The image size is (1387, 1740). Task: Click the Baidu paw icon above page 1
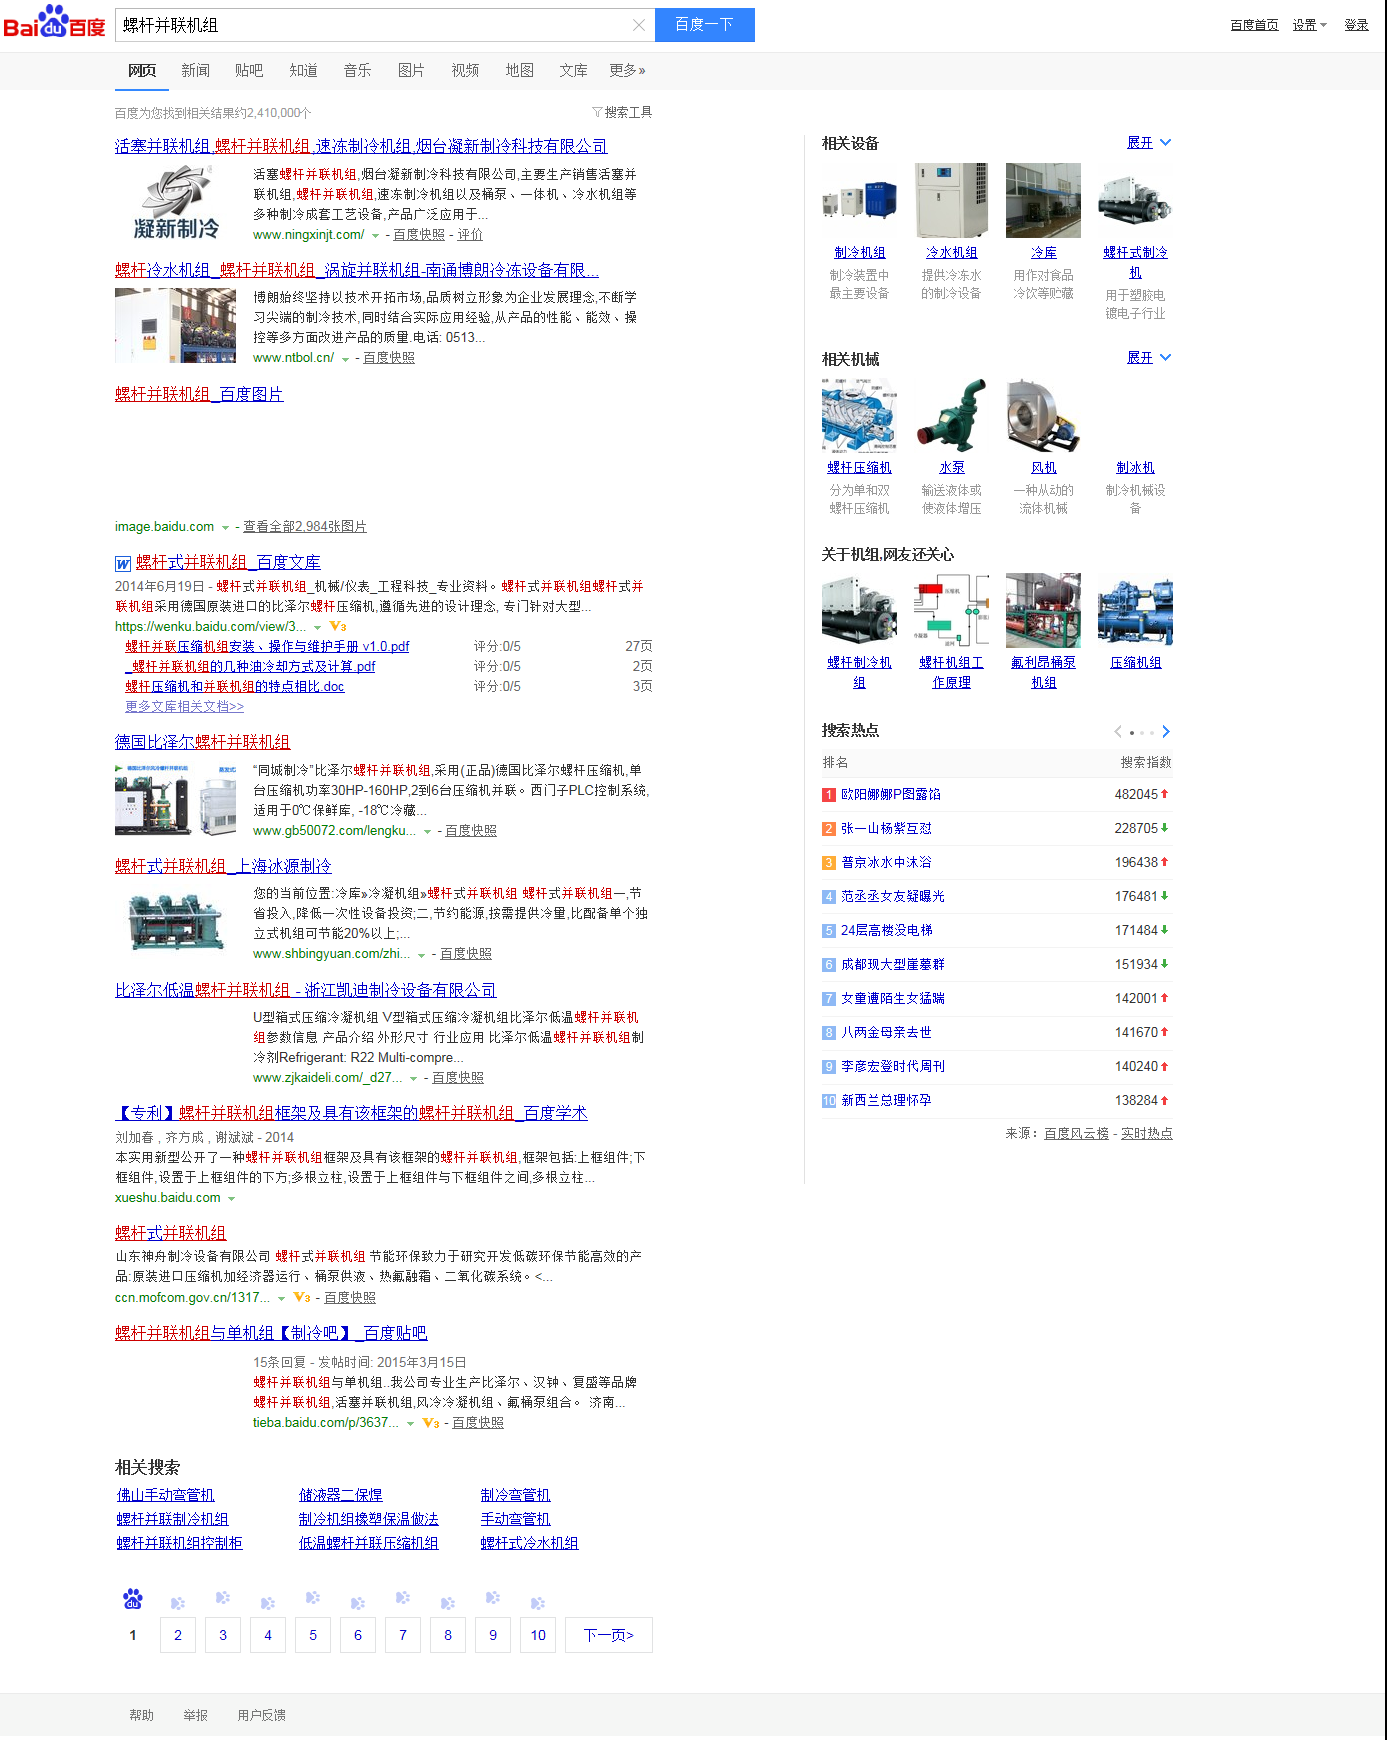[x=133, y=1599]
